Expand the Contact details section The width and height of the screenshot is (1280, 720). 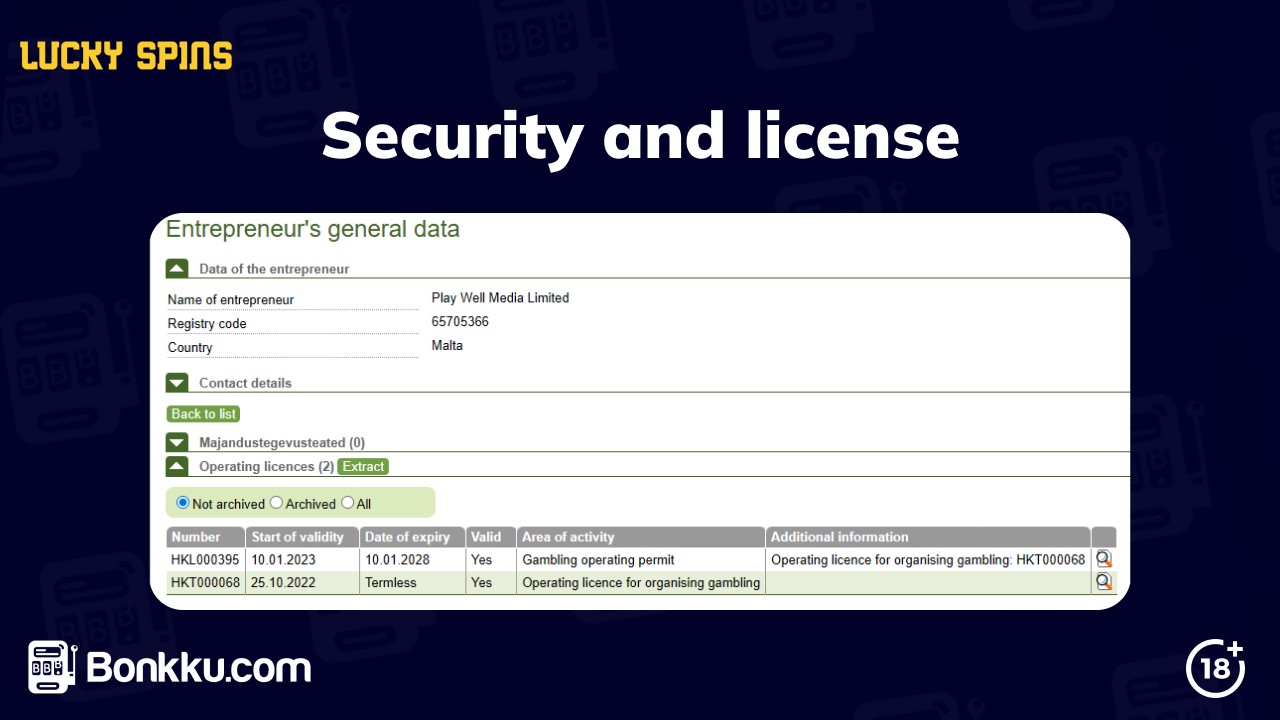pyautogui.click(x=177, y=382)
